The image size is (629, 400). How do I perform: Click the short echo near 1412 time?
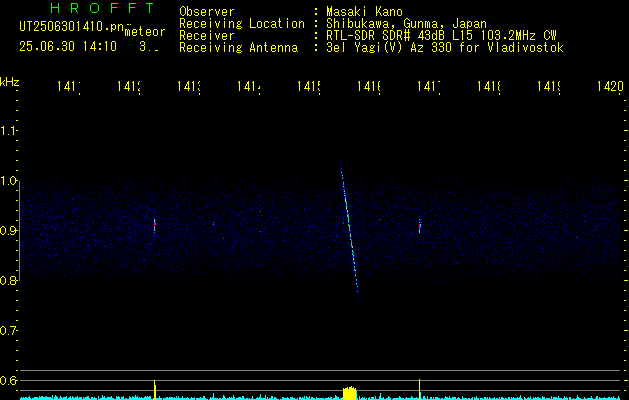154,227
